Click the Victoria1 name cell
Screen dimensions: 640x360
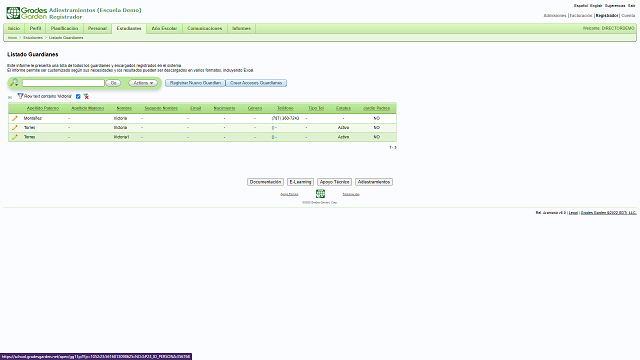click(121, 137)
